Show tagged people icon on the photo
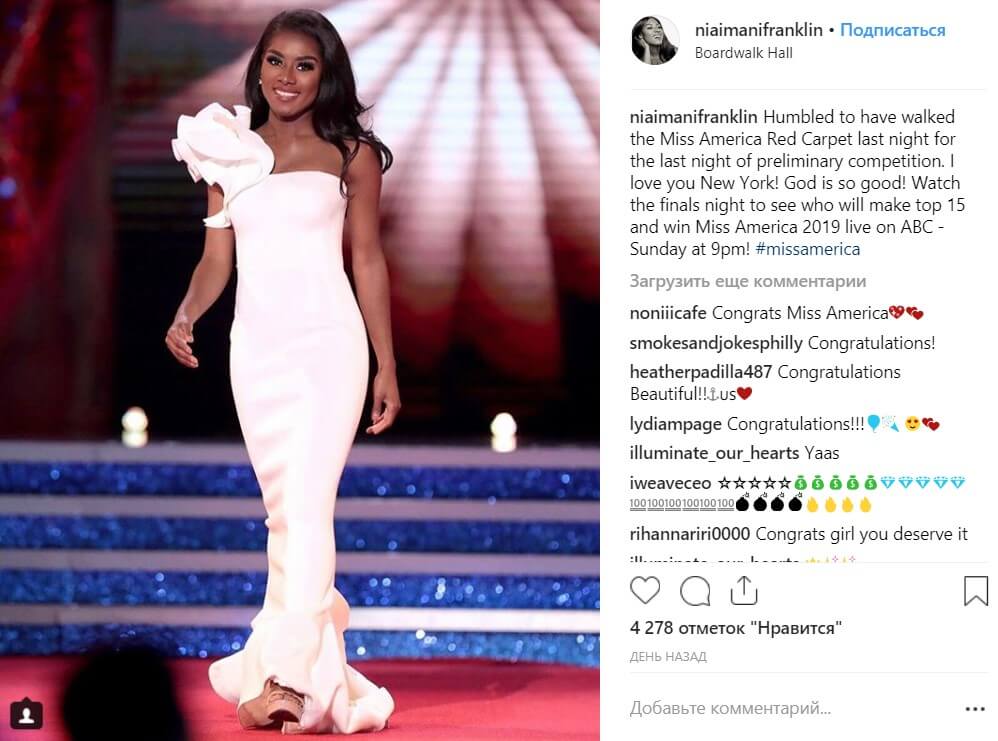Viewport: 998px width, 741px height. (x=26, y=714)
